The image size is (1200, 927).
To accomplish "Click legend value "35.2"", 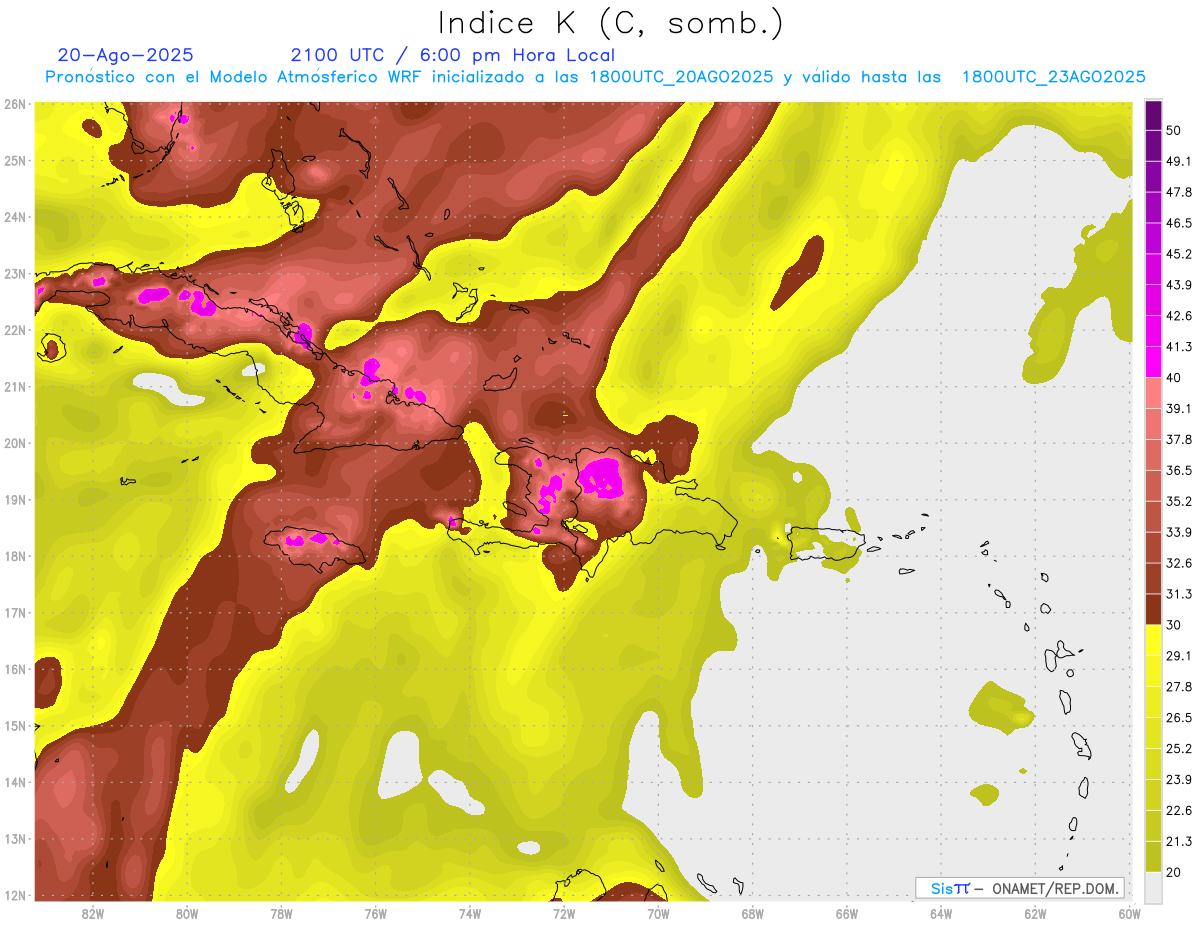I will 1179,502.
